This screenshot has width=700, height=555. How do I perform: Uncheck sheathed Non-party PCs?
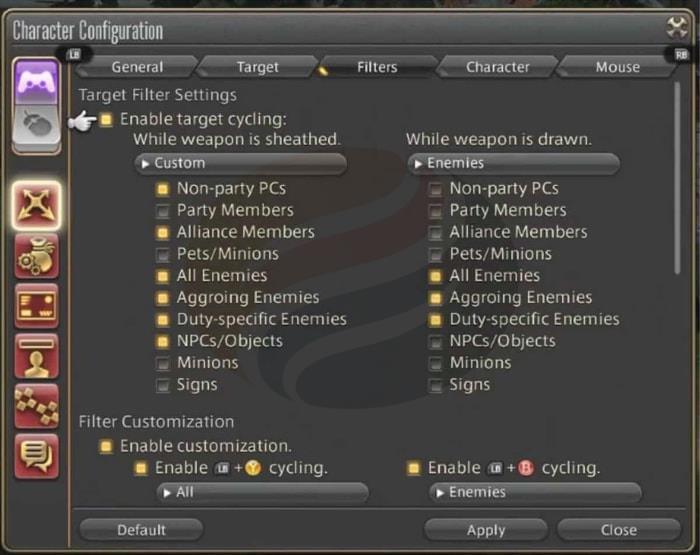coord(162,189)
